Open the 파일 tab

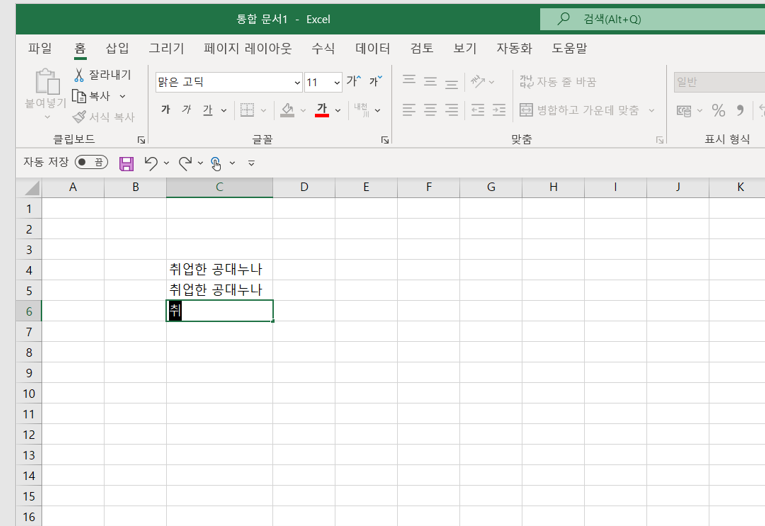(40, 48)
